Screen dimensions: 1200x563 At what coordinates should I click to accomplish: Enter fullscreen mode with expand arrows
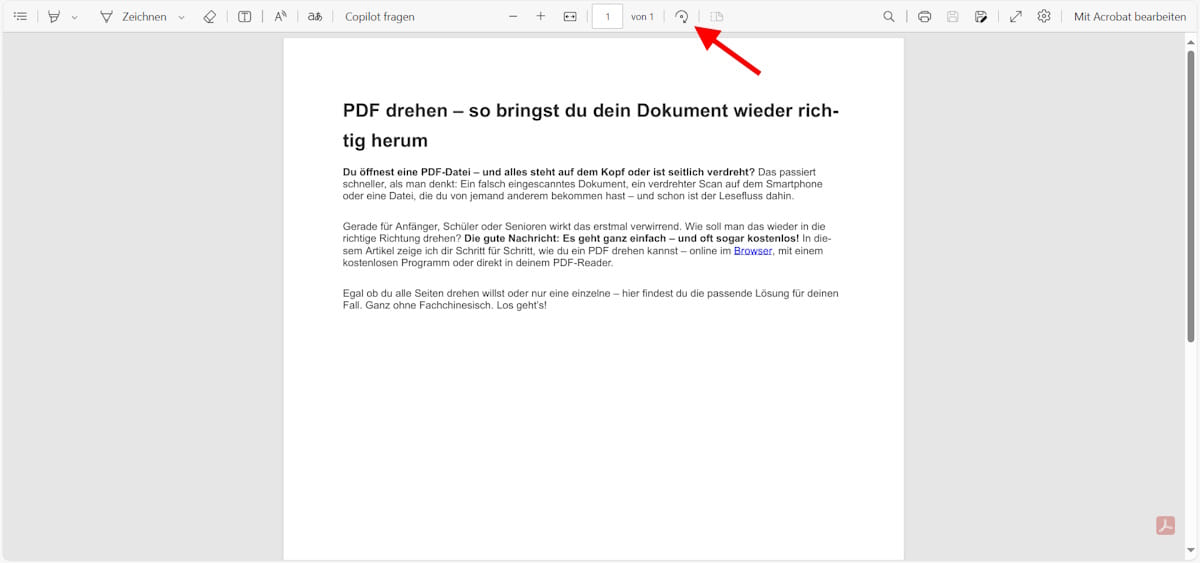pos(1016,17)
